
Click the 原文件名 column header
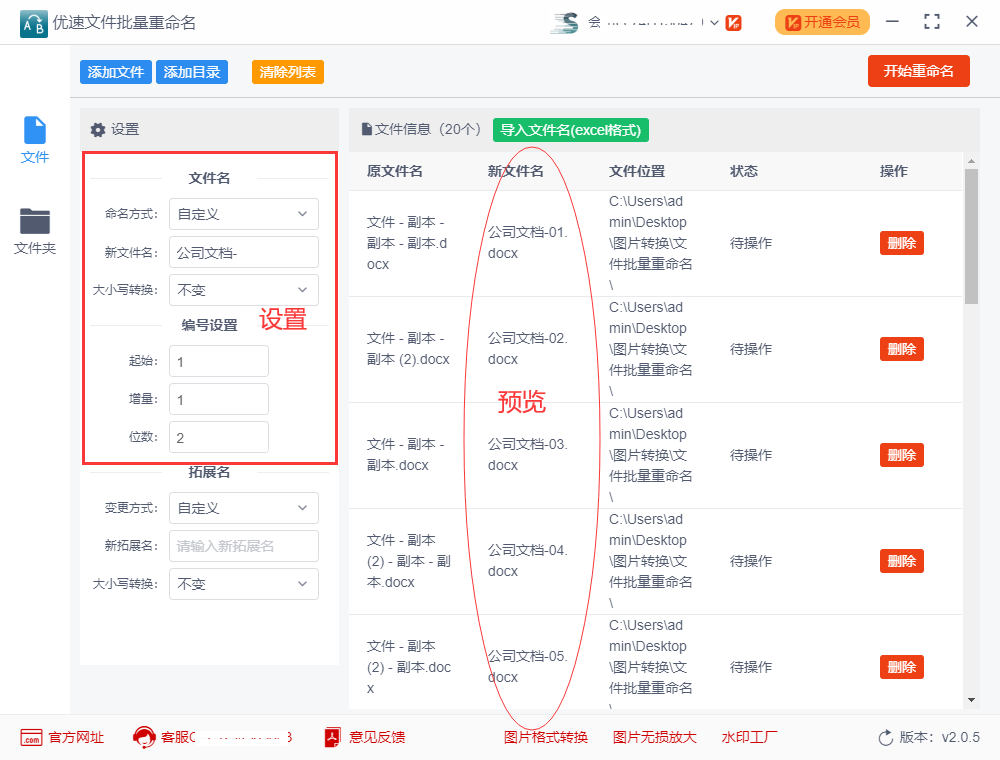point(395,171)
